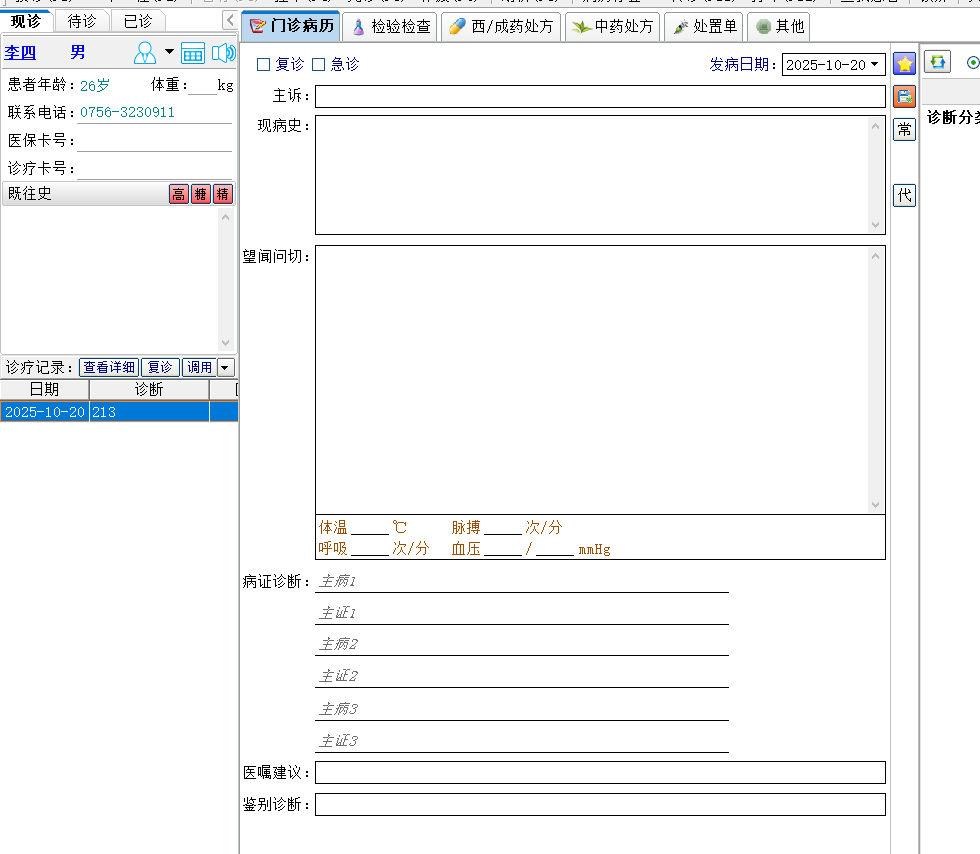Click the 查看详细 button
The image size is (980, 854).
(109, 367)
